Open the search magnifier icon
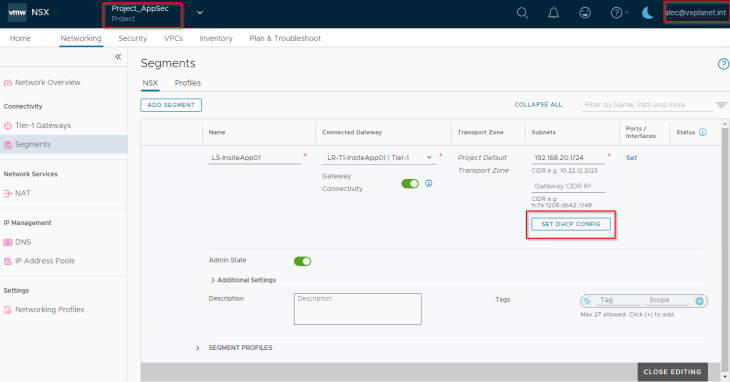The width and height of the screenshot is (730, 382). pyautogui.click(x=522, y=13)
